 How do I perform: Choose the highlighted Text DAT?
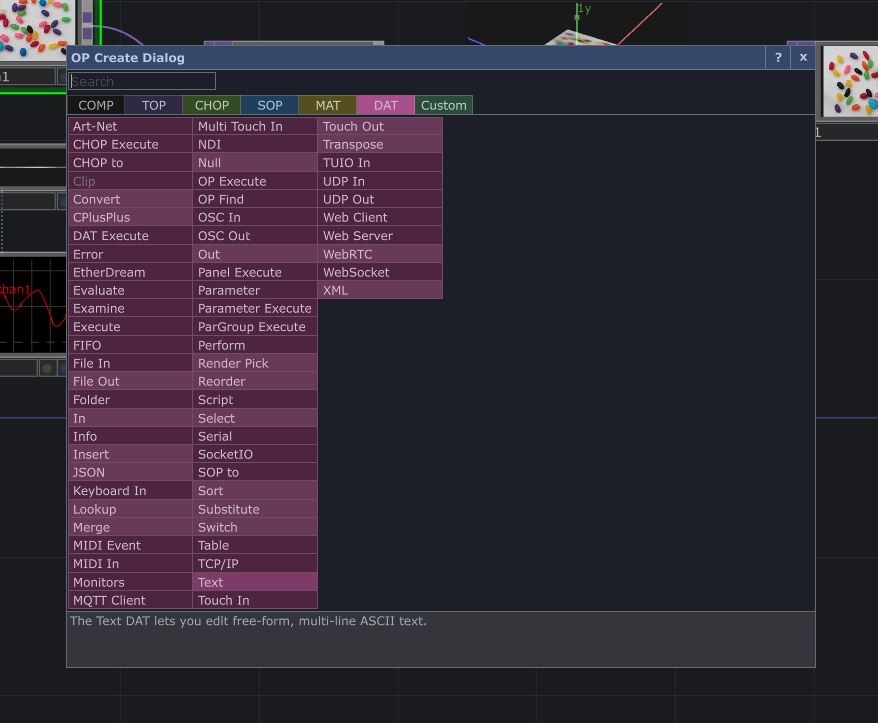[255, 582]
